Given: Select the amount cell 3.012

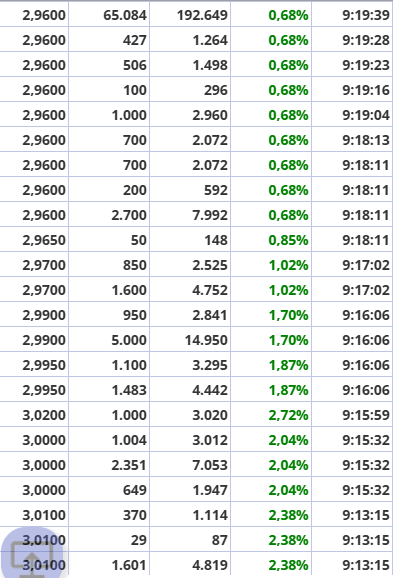Looking at the screenshot, I should tap(190, 439).
